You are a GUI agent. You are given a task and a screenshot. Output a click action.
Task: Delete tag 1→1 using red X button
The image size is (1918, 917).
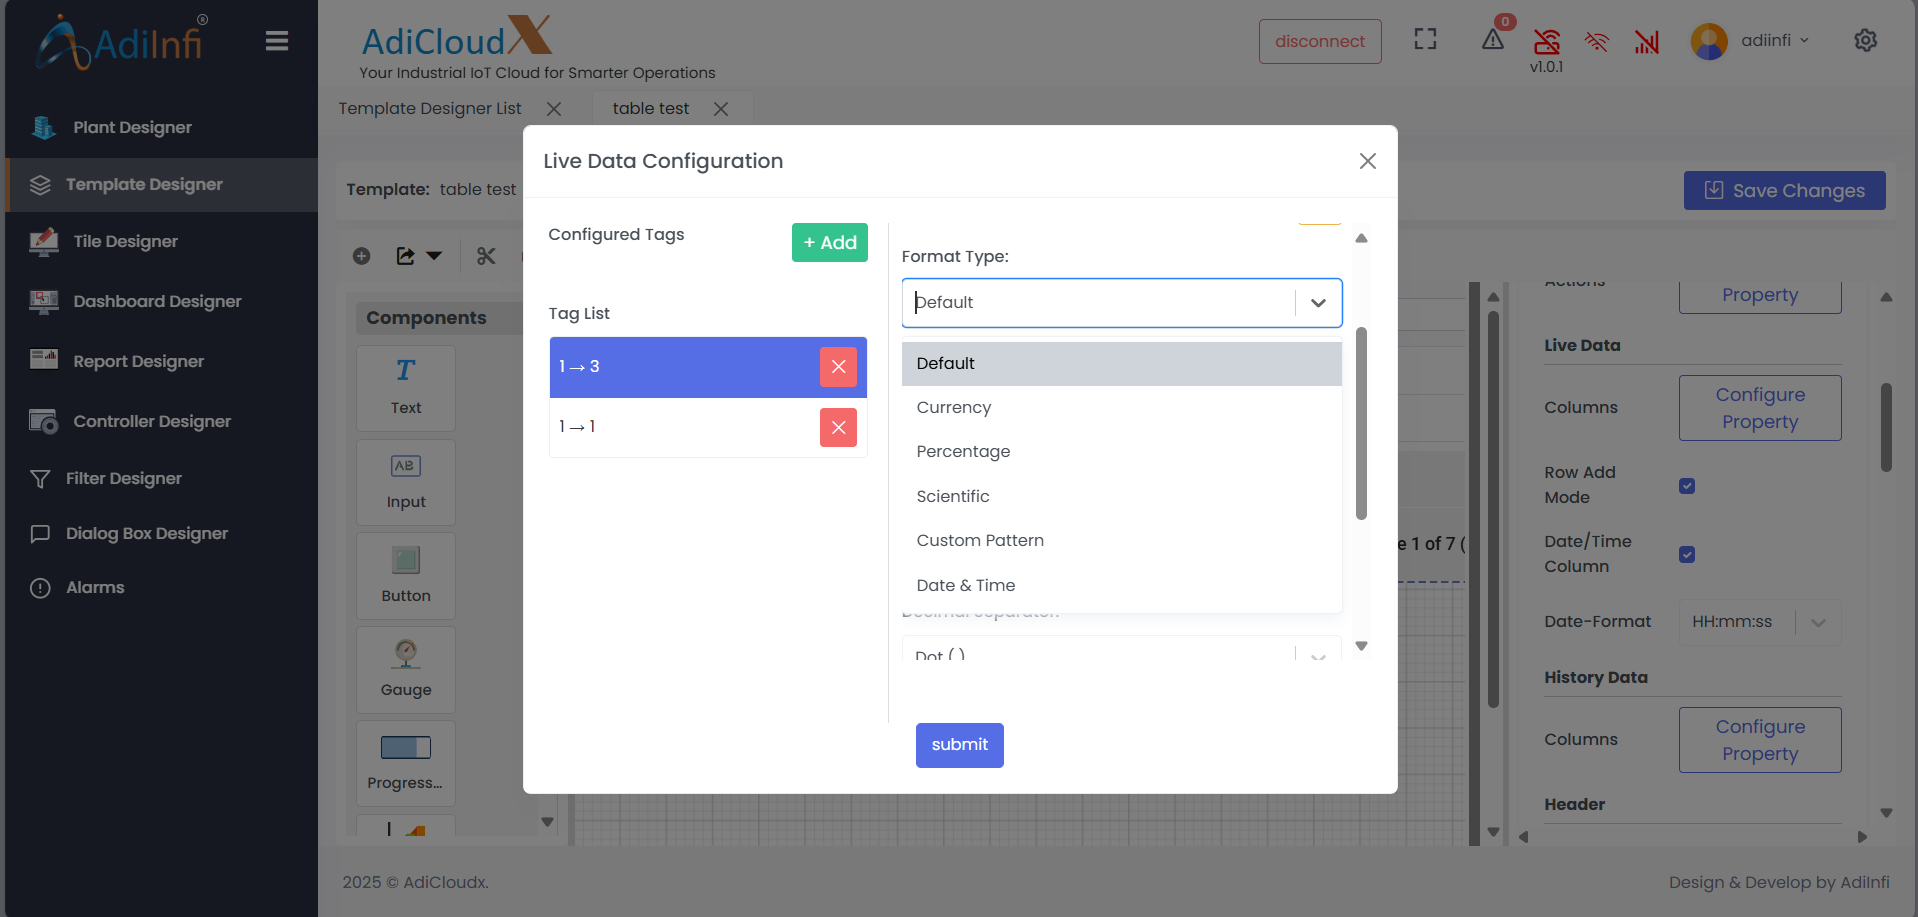838,427
